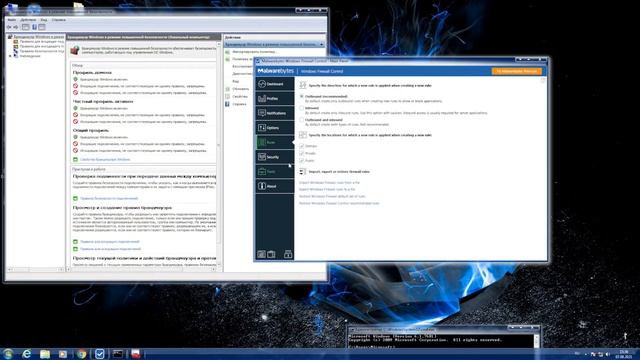640x360 pixels.
Task: Click Свойства properties icon in Actions pane
Action: tap(228, 96)
